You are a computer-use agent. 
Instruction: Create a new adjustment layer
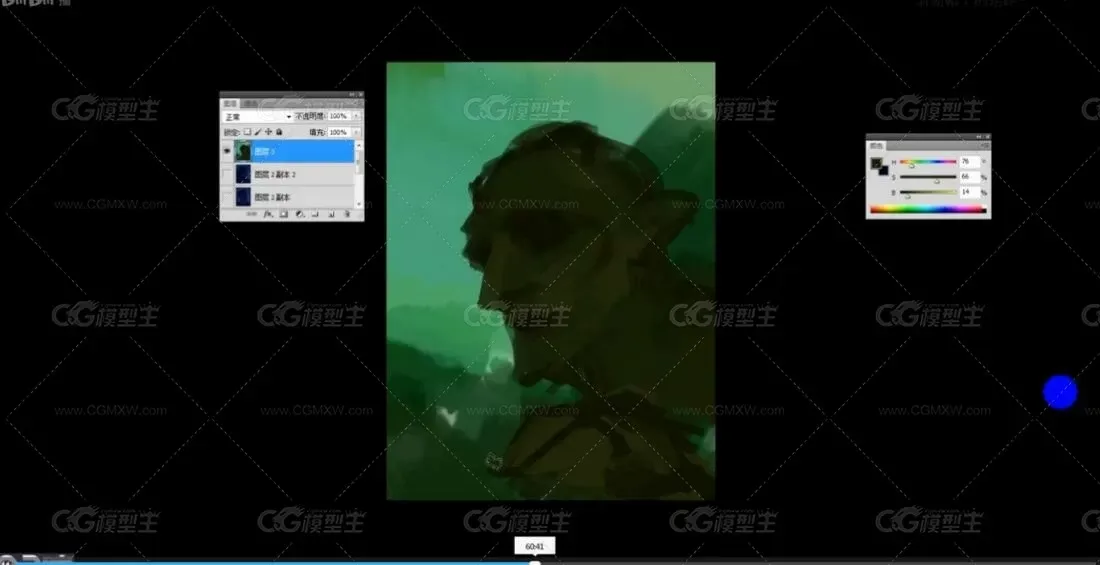point(300,214)
